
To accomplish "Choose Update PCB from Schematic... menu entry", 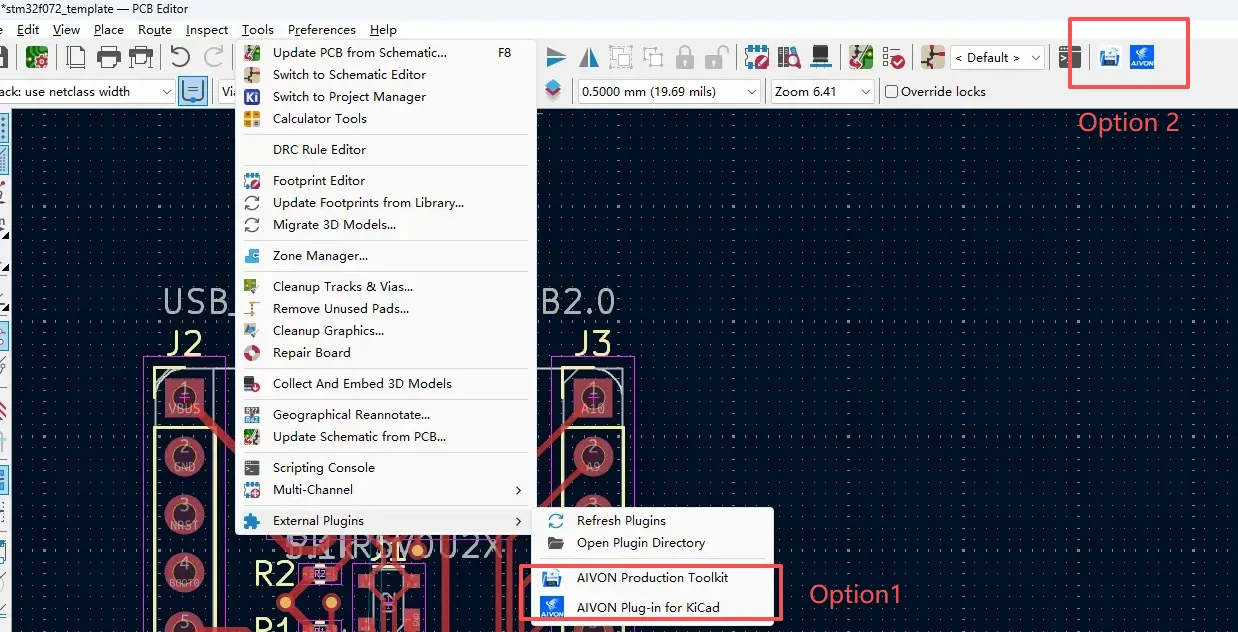I will (x=387, y=53).
